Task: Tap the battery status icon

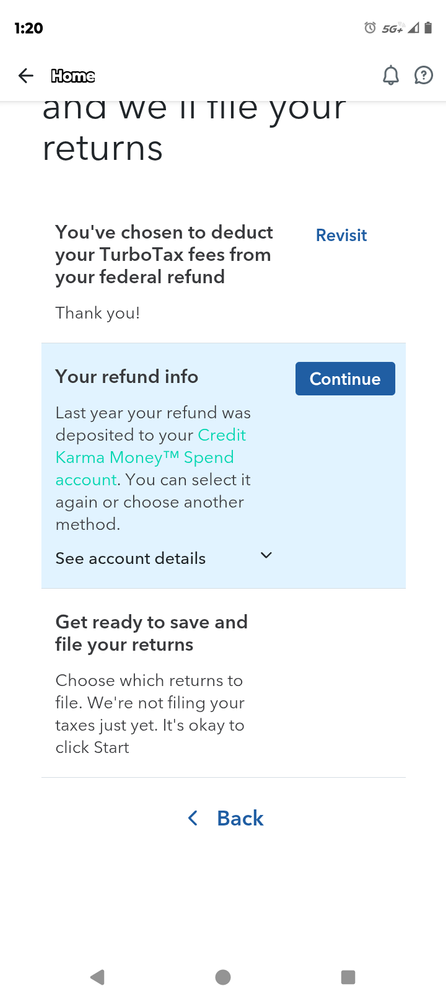Action: [x=428, y=27]
